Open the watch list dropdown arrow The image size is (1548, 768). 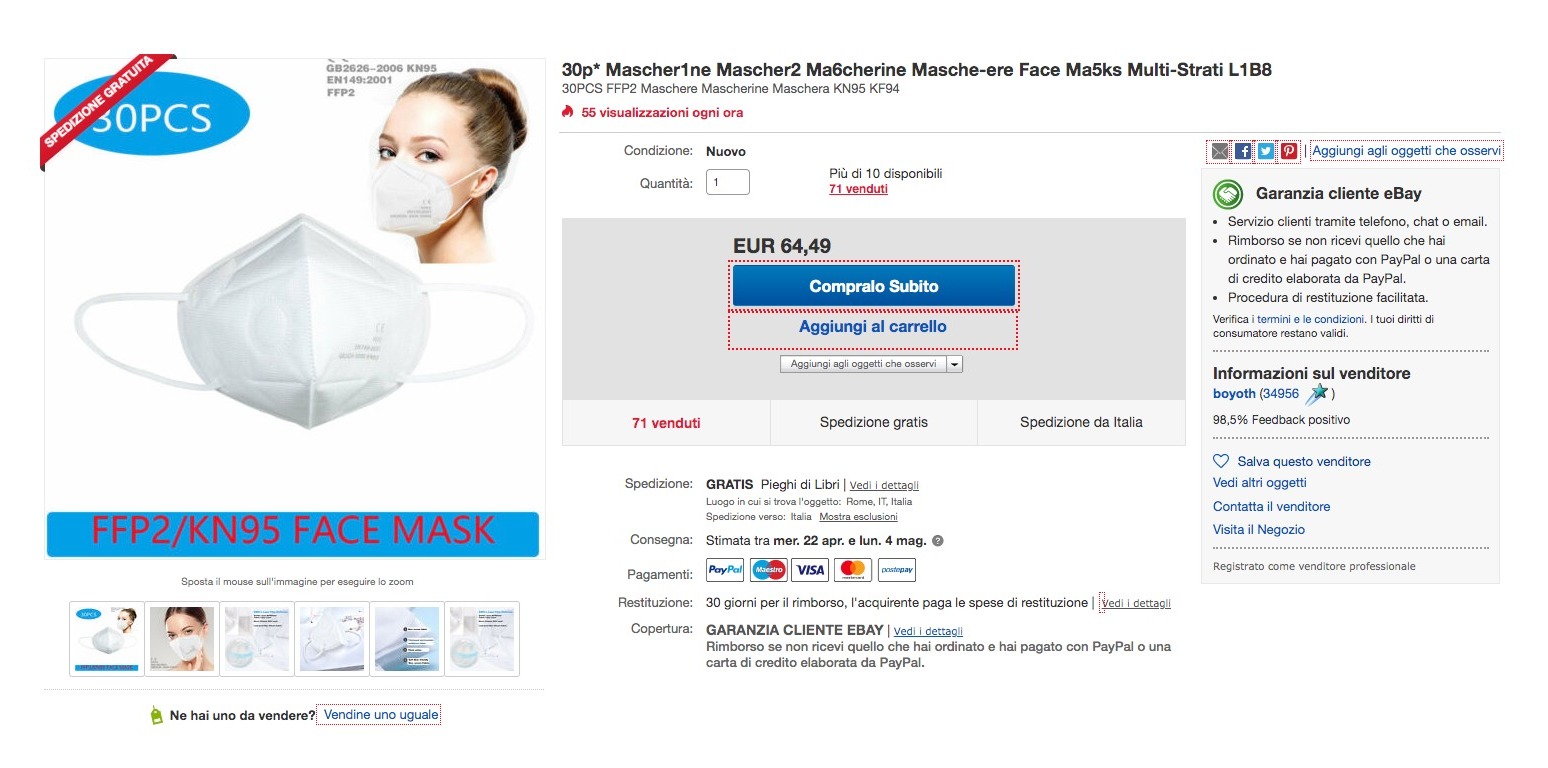(954, 364)
